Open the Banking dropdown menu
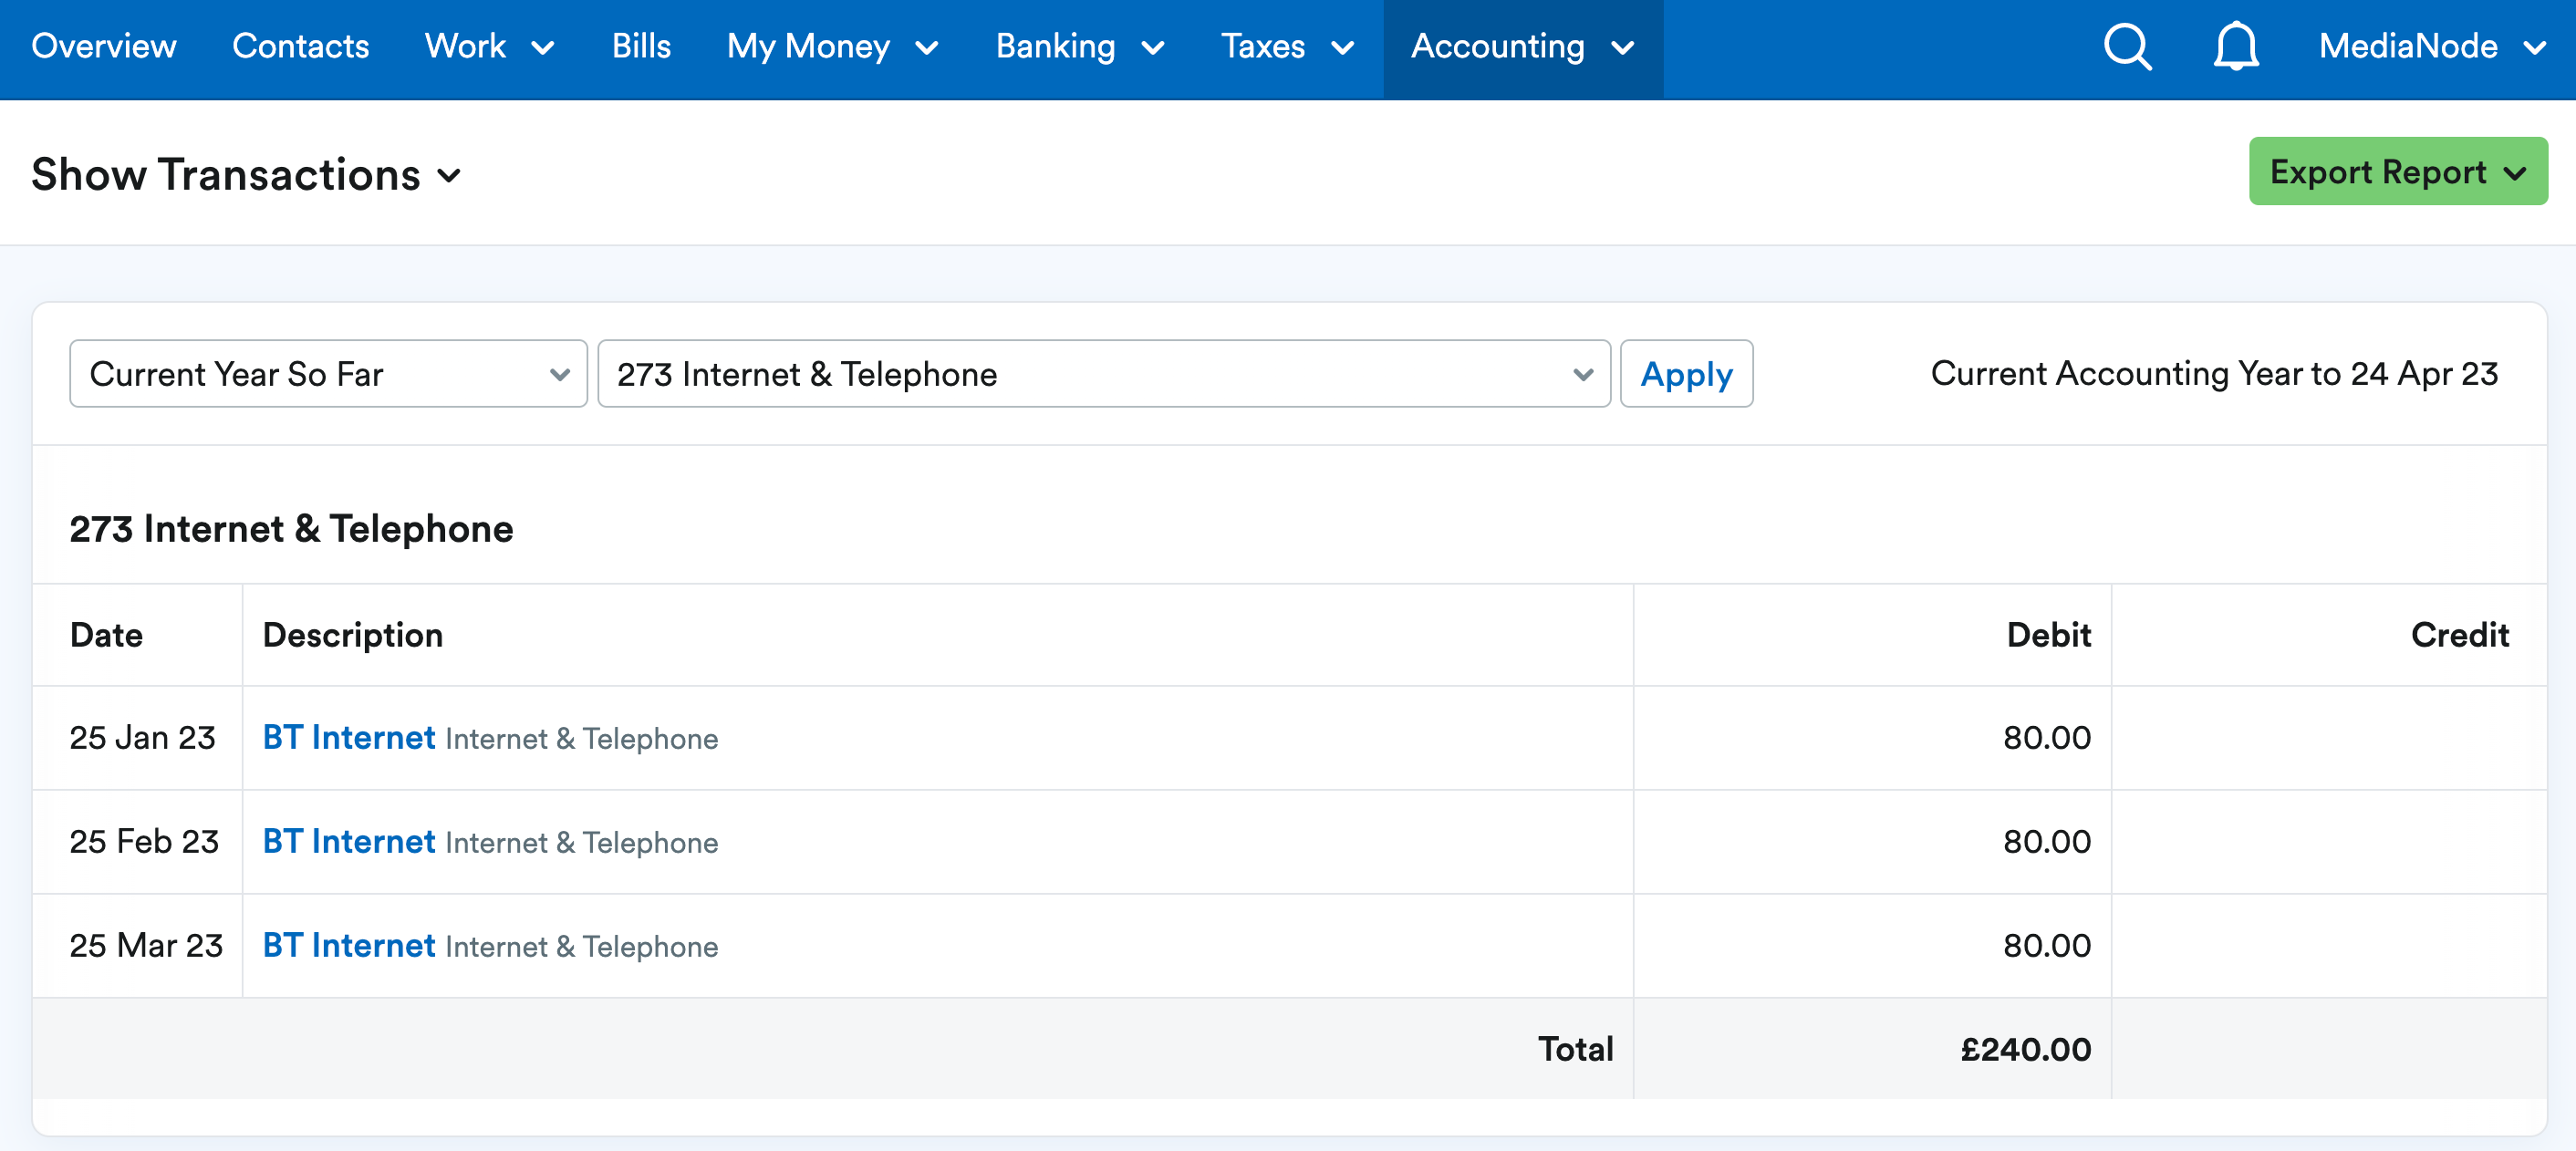 click(1079, 47)
